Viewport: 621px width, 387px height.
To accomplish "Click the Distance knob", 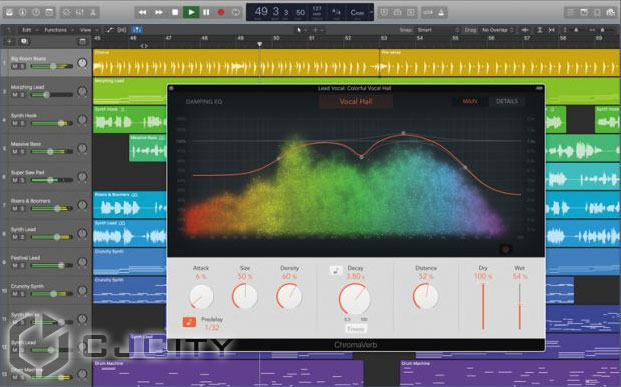I will click(x=426, y=297).
